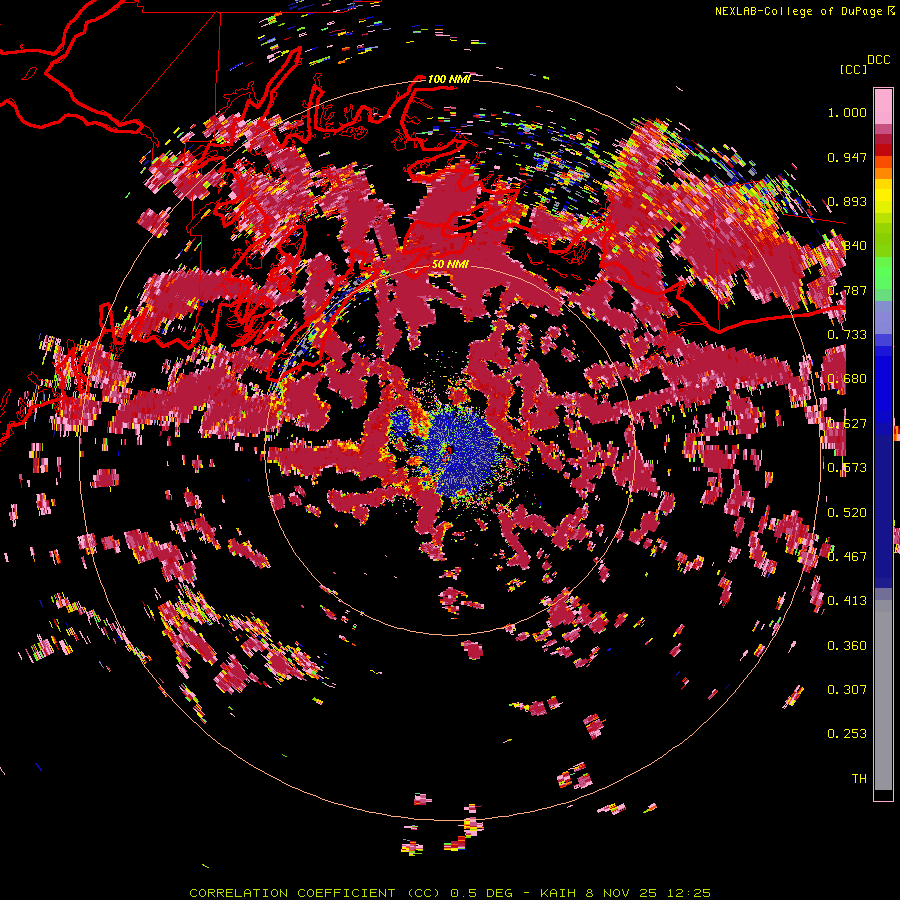Click the 0.520 scale value

tap(847, 513)
